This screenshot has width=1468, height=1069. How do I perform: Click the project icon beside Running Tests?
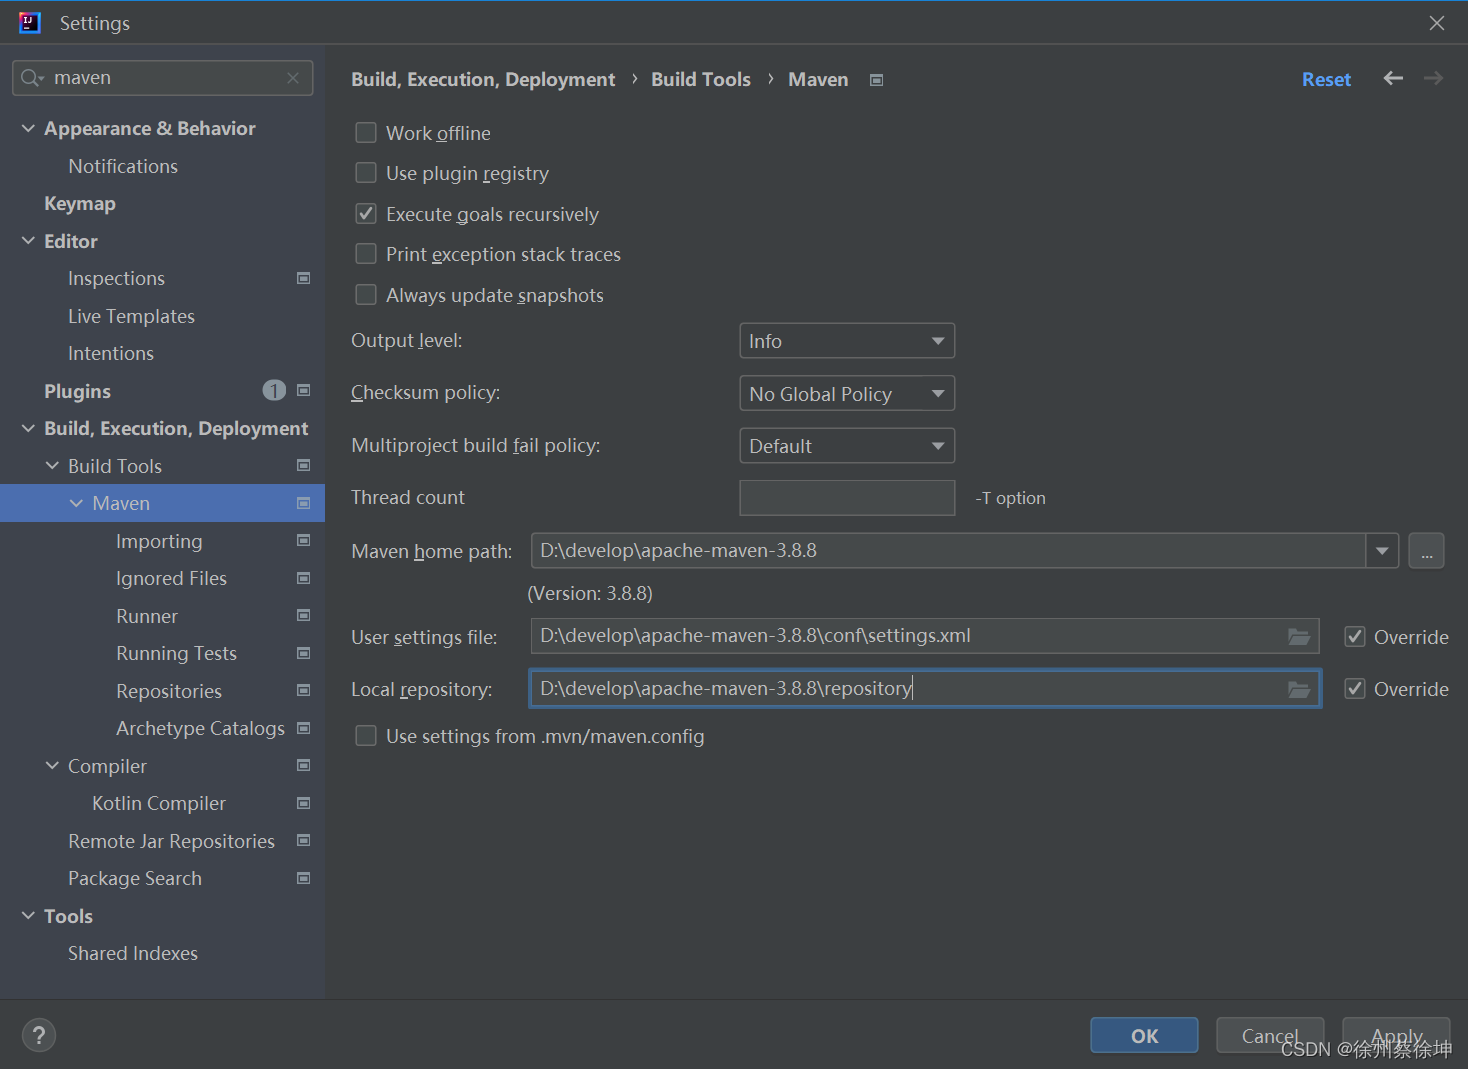(x=304, y=653)
